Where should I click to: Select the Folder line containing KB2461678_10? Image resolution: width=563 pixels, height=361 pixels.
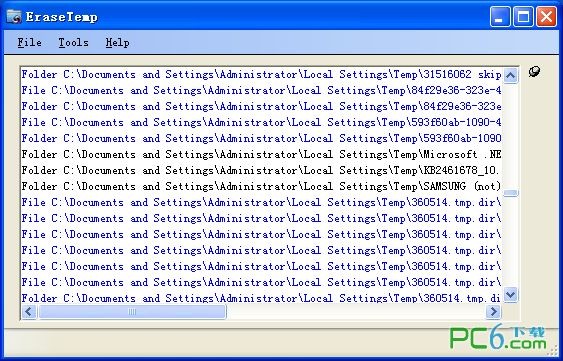point(261,171)
